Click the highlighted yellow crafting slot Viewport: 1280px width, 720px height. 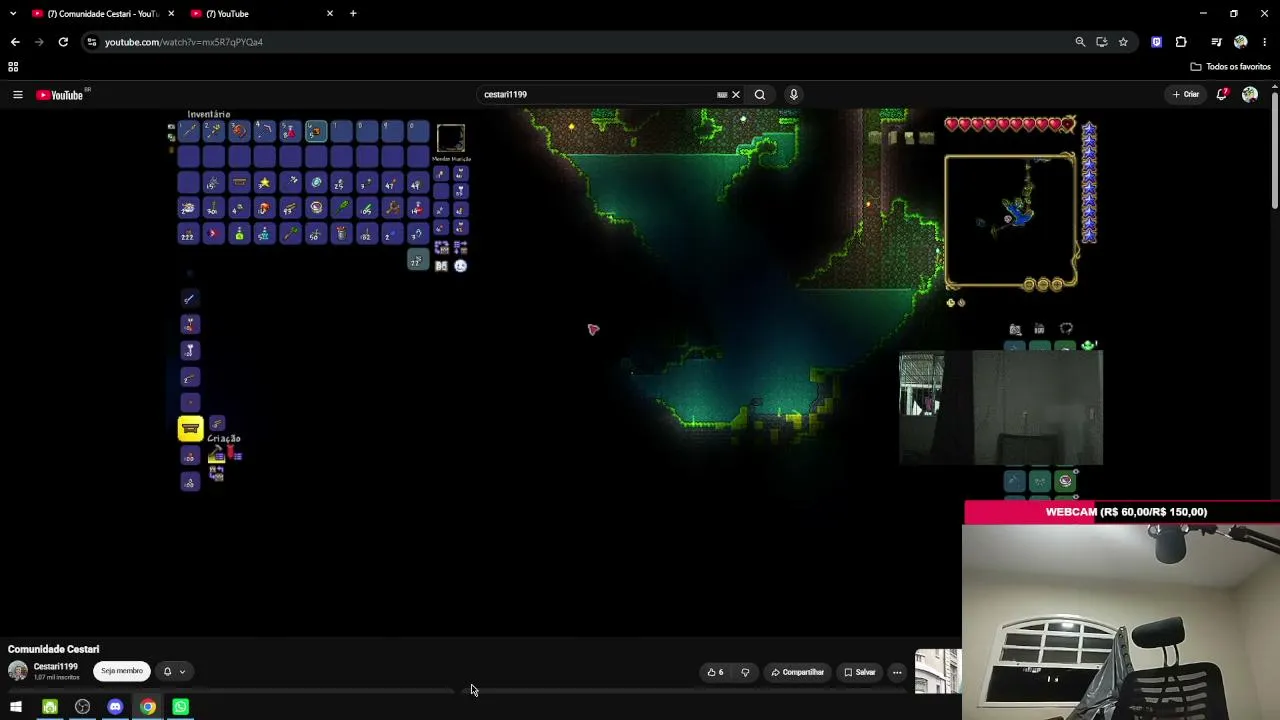pyautogui.click(x=190, y=429)
